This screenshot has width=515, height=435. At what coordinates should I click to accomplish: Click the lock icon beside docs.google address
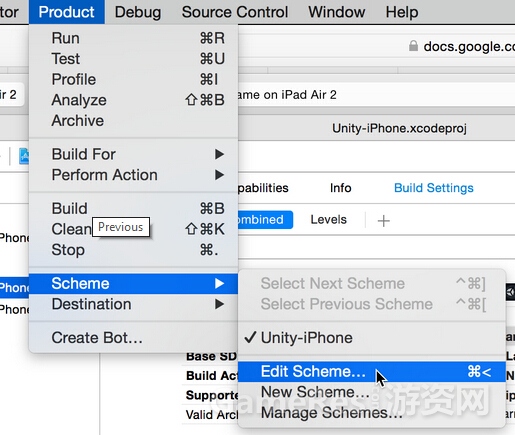[413, 46]
